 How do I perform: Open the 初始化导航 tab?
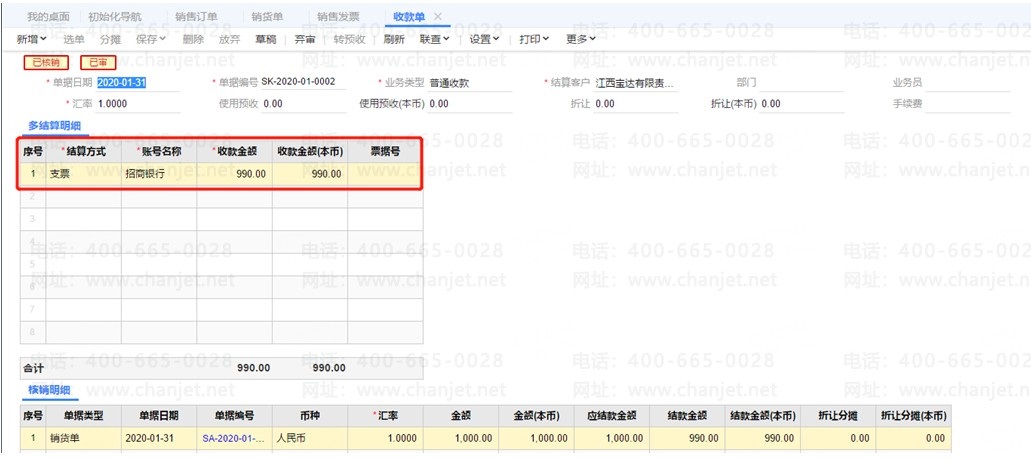click(114, 16)
